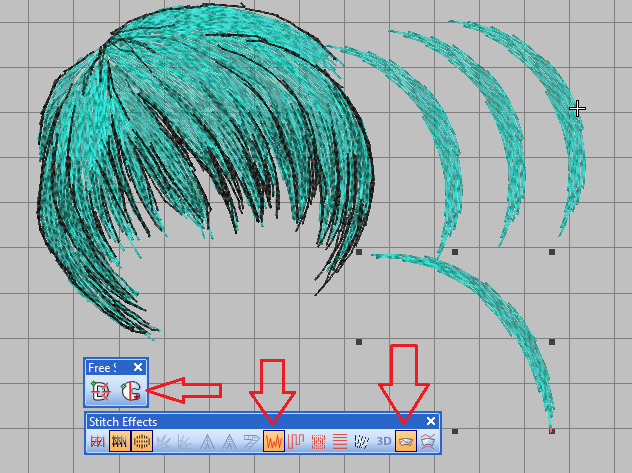Click the red dotted rectangle fill icon
Image resolution: width=632 pixels, height=473 pixels.
pyautogui.click(x=318, y=442)
